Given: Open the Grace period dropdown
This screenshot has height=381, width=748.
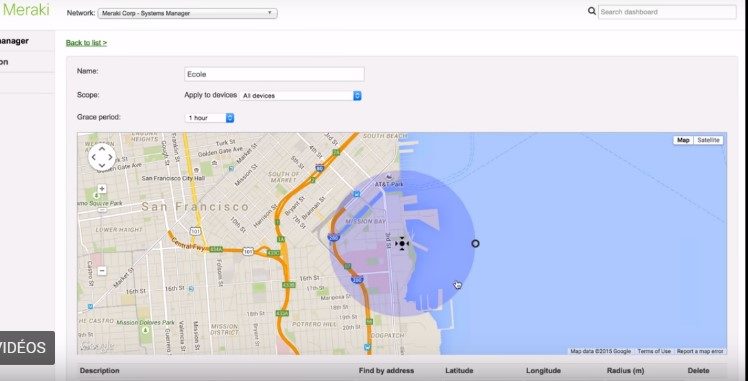Looking at the screenshot, I should 209,117.
